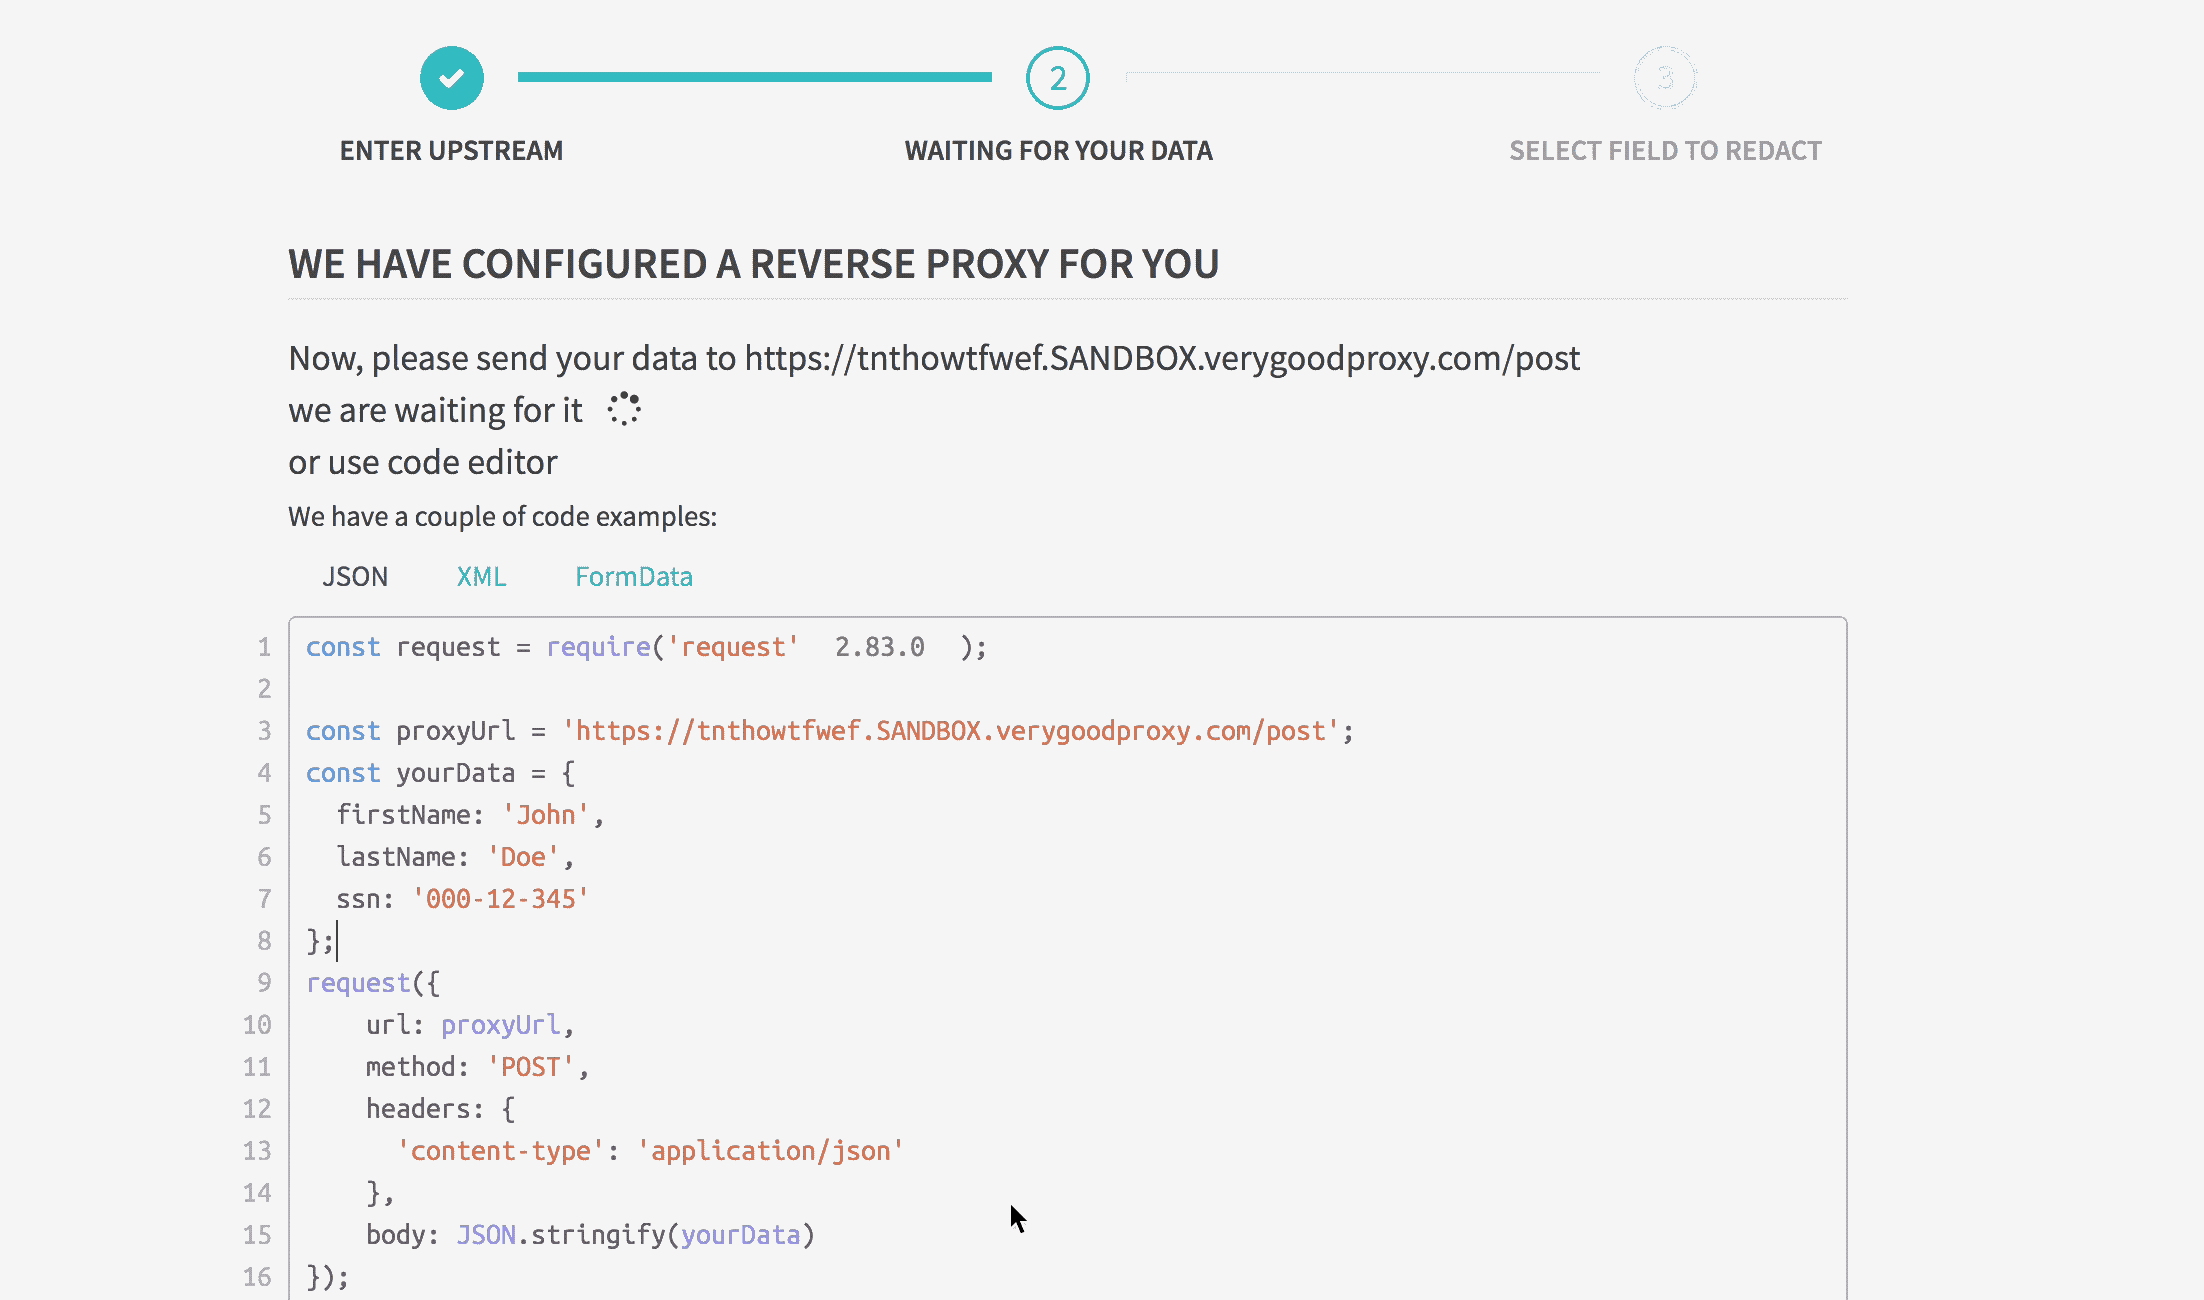
Task: Click line number 16 in the gutter
Action: click(257, 1277)
